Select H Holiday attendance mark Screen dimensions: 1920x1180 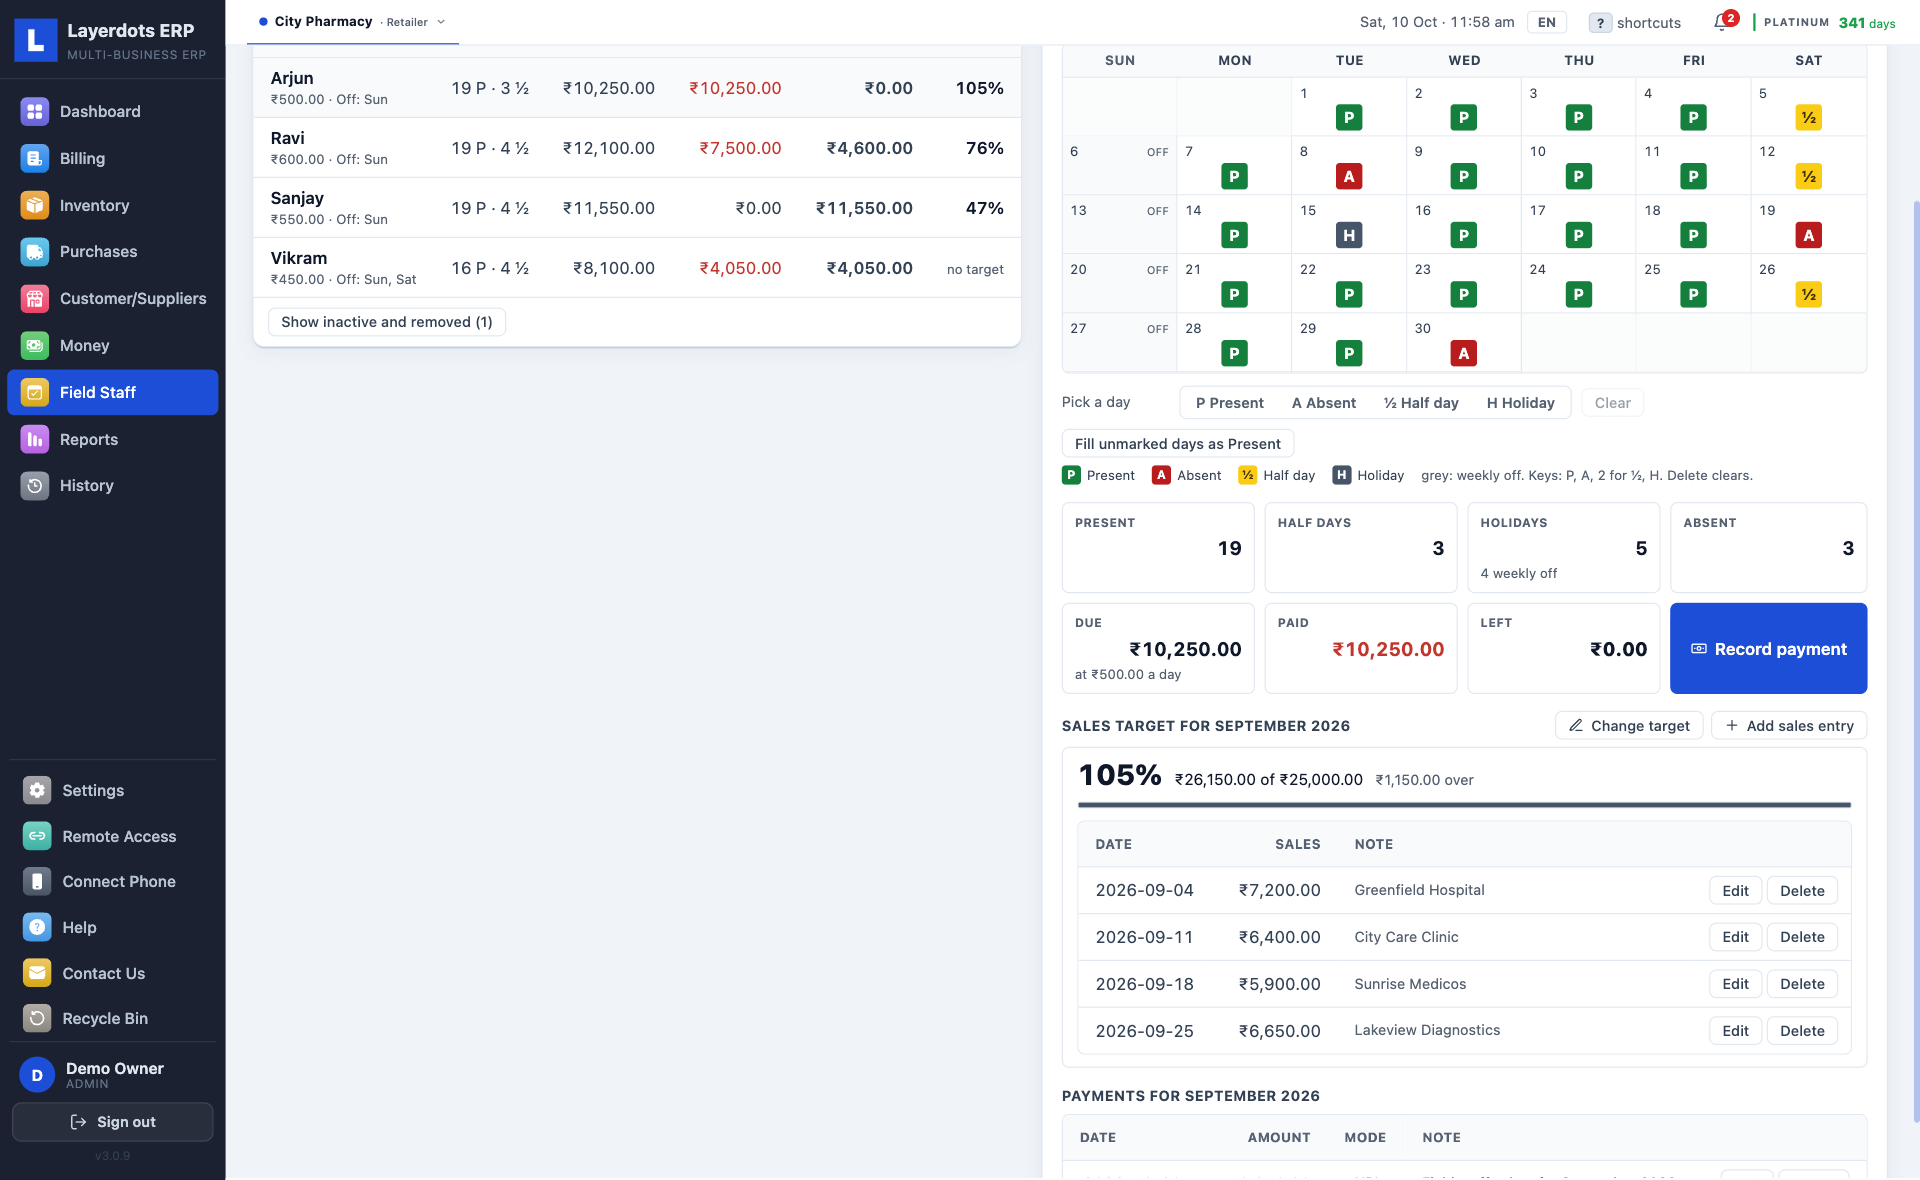[1520, 403]
